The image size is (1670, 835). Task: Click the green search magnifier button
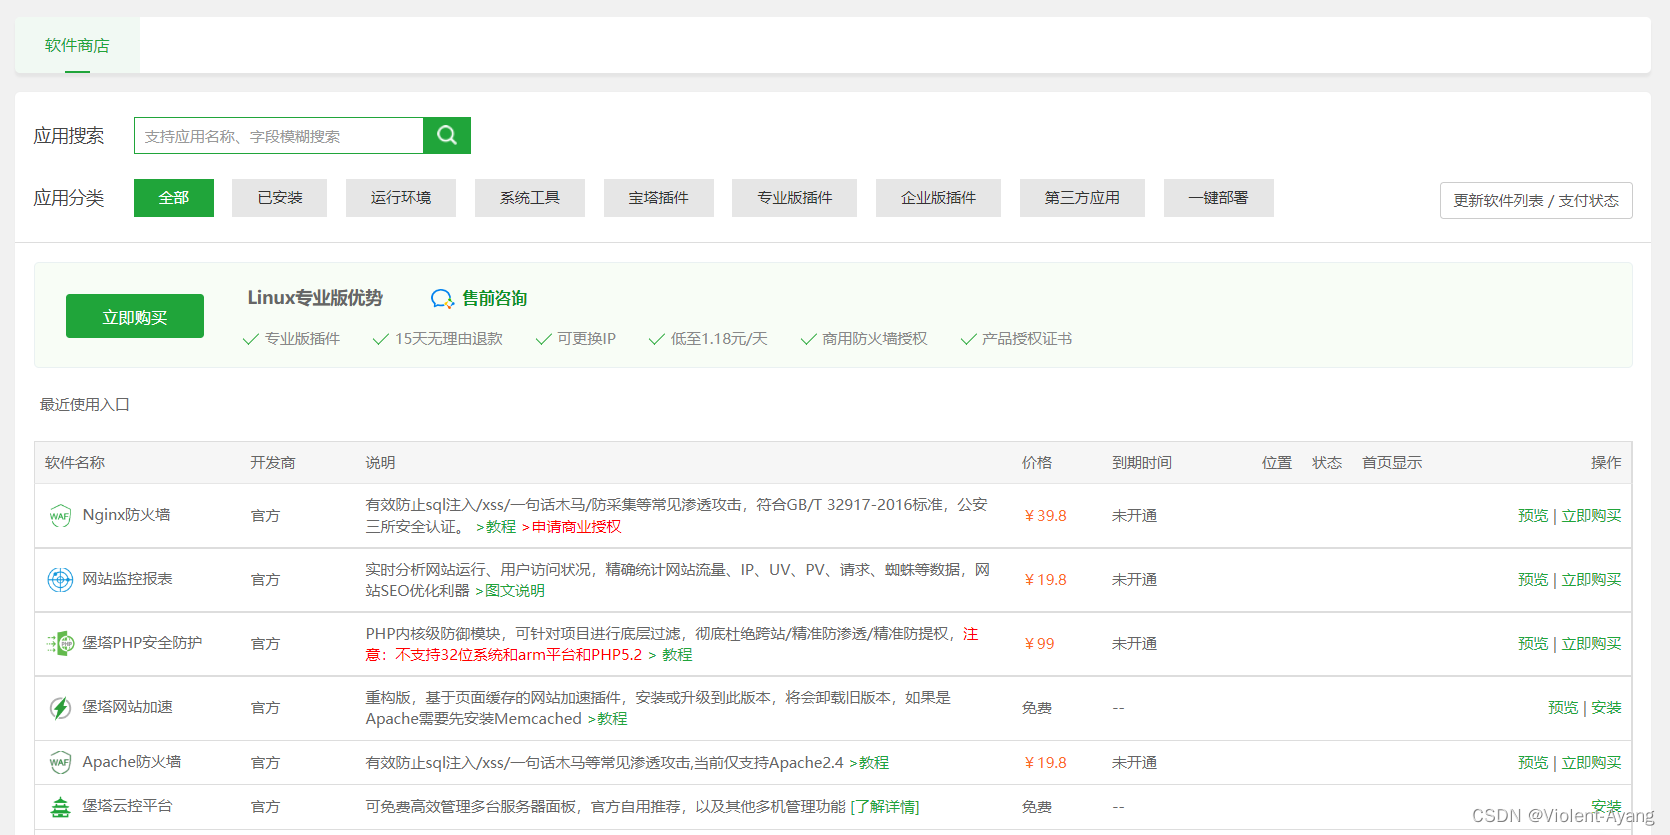pos(447,136)
